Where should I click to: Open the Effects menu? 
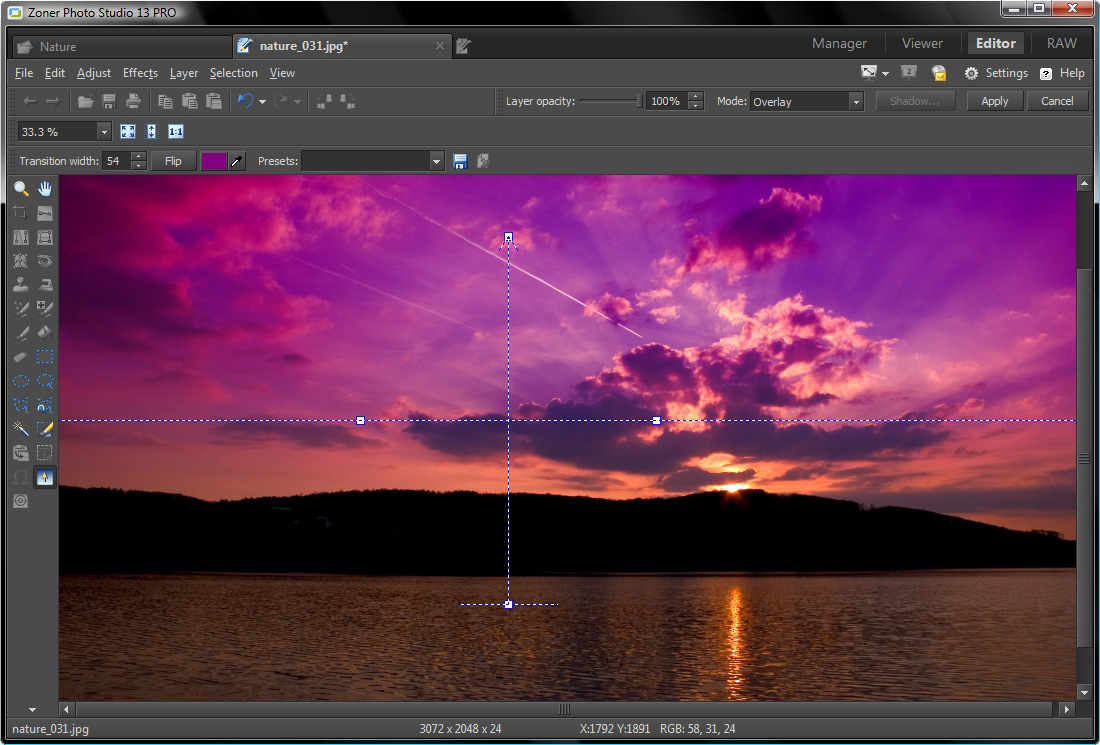140,73
